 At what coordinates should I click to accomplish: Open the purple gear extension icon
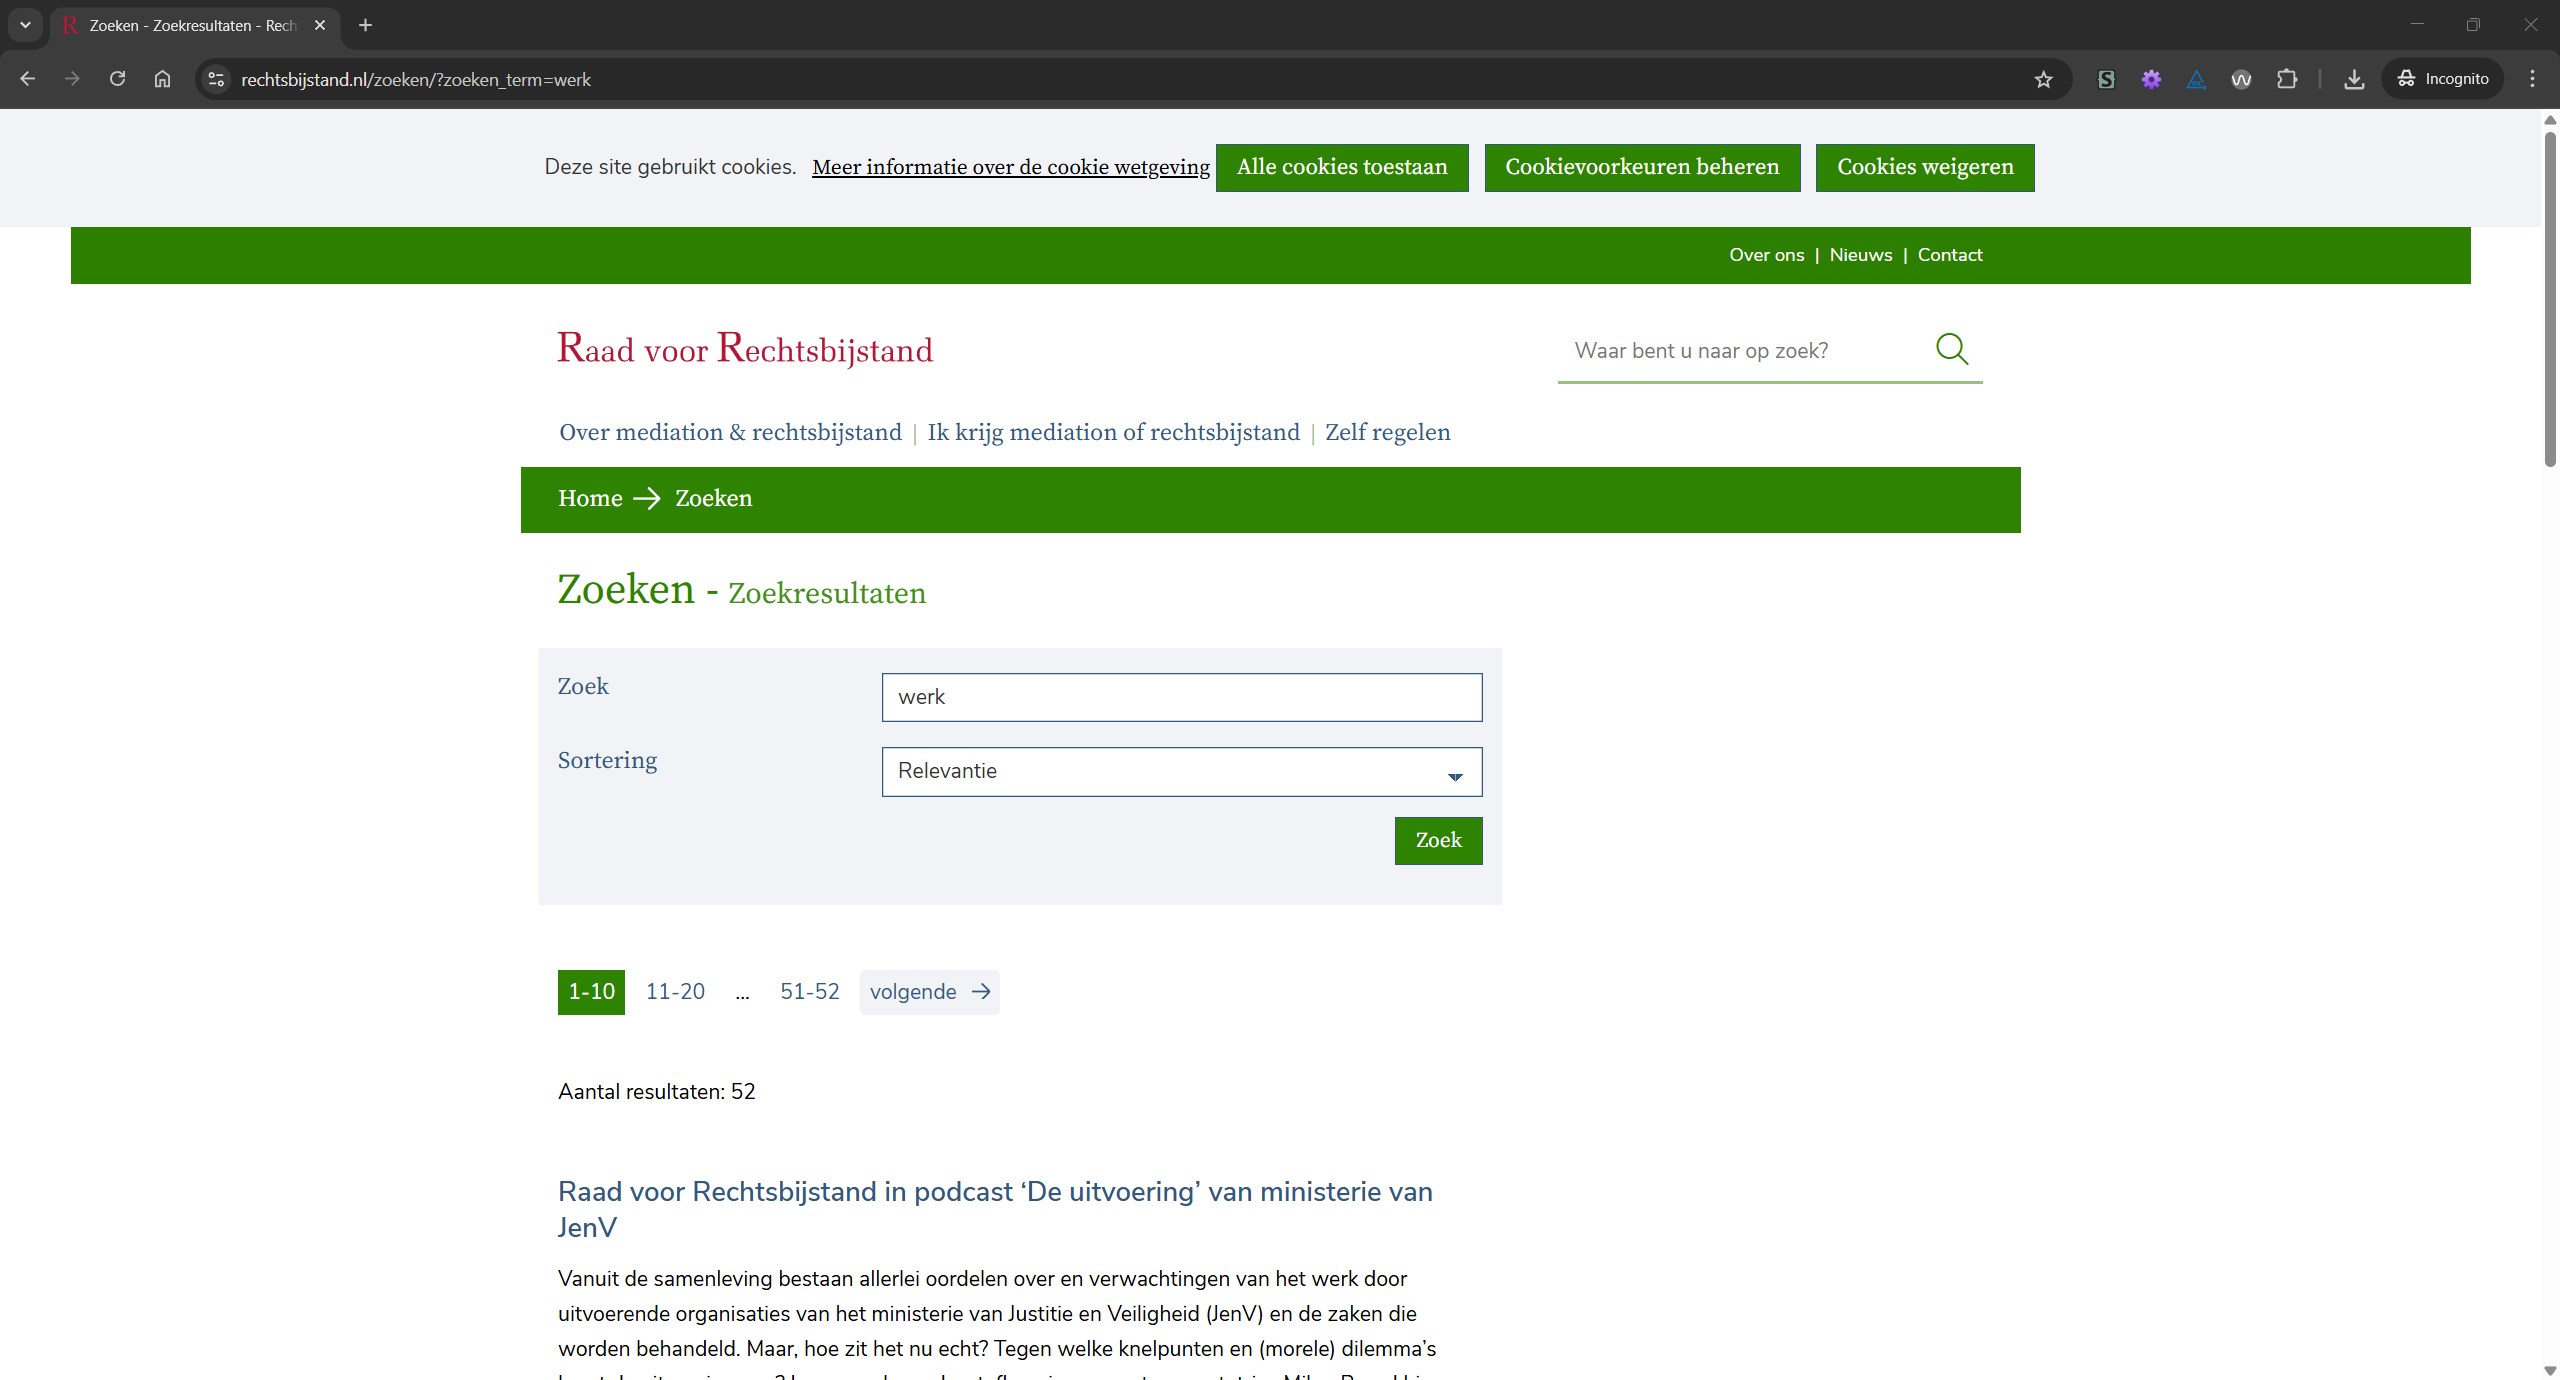[2151, 79]
